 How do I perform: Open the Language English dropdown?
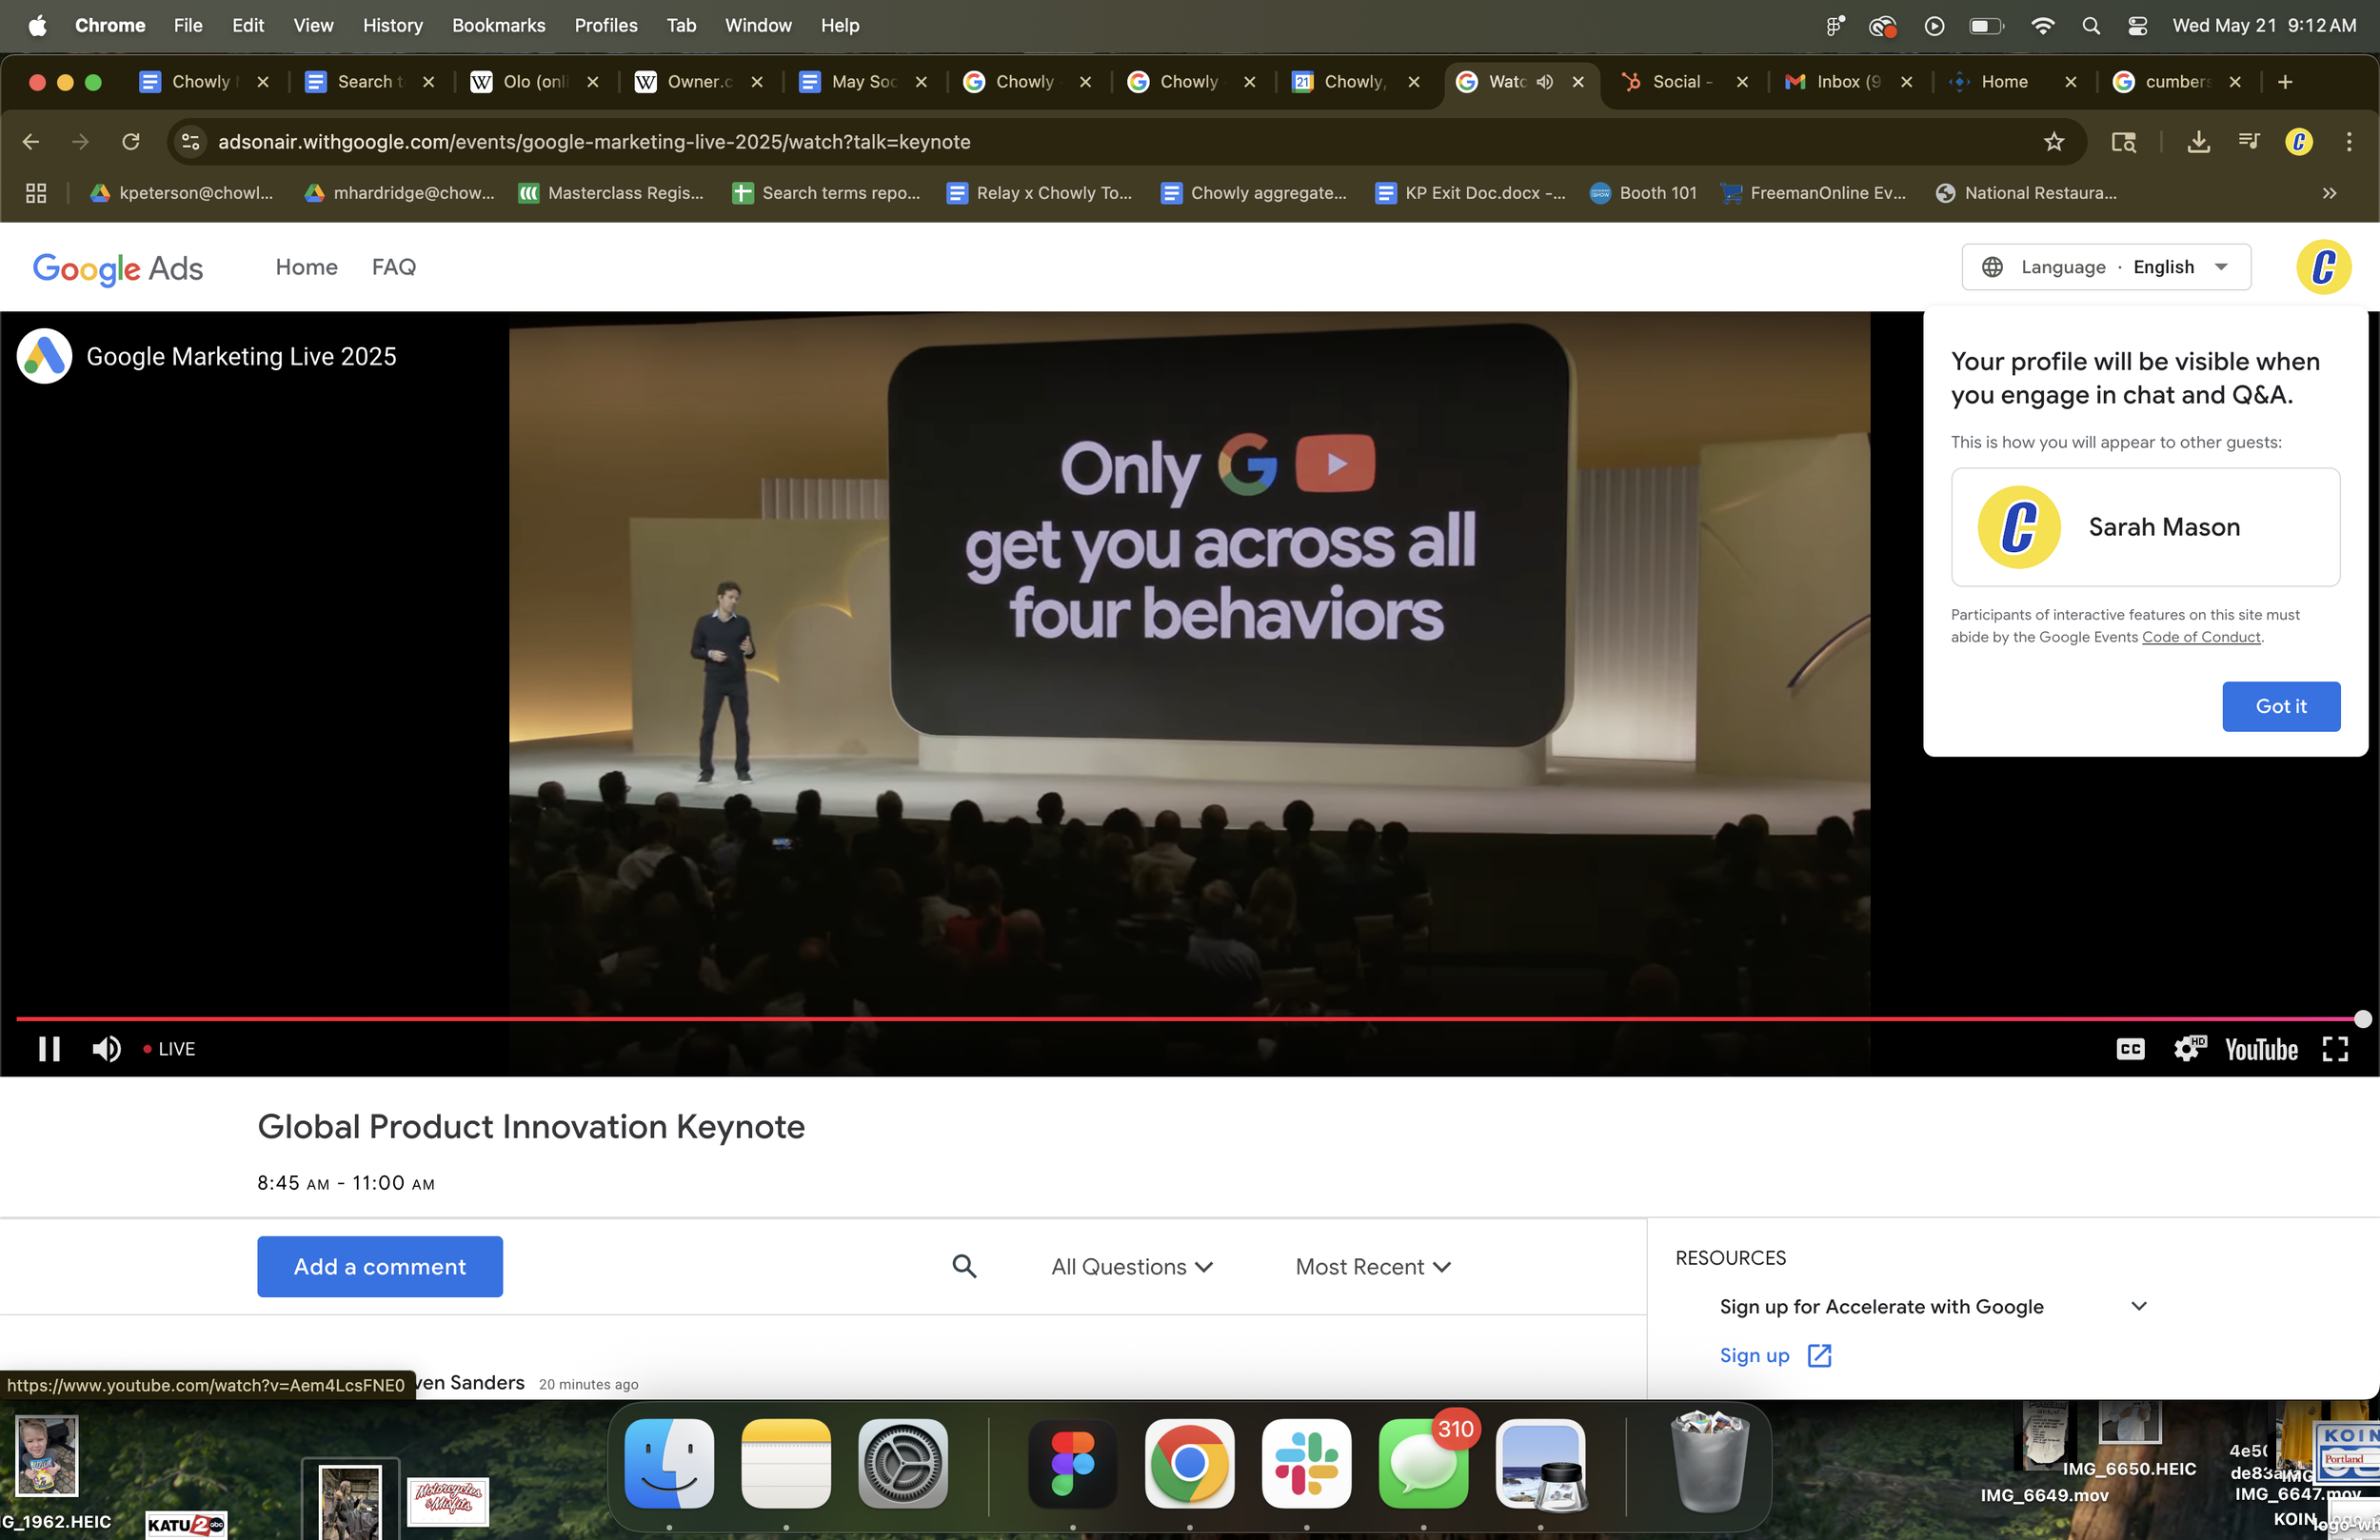click(2106, 267)
